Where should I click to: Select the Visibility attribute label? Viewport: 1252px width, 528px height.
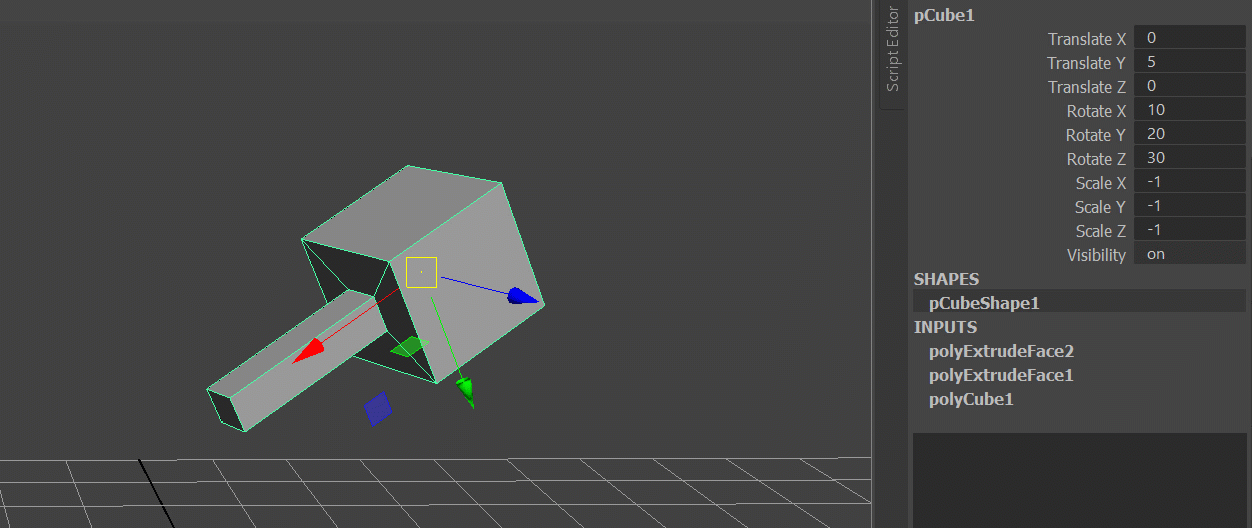click(1096, 255)
